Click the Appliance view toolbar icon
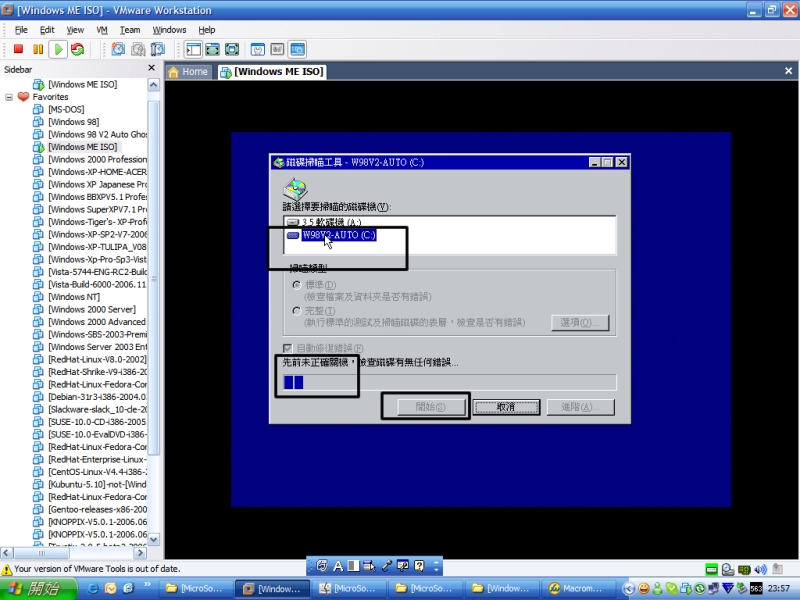 tap(277, 49)
